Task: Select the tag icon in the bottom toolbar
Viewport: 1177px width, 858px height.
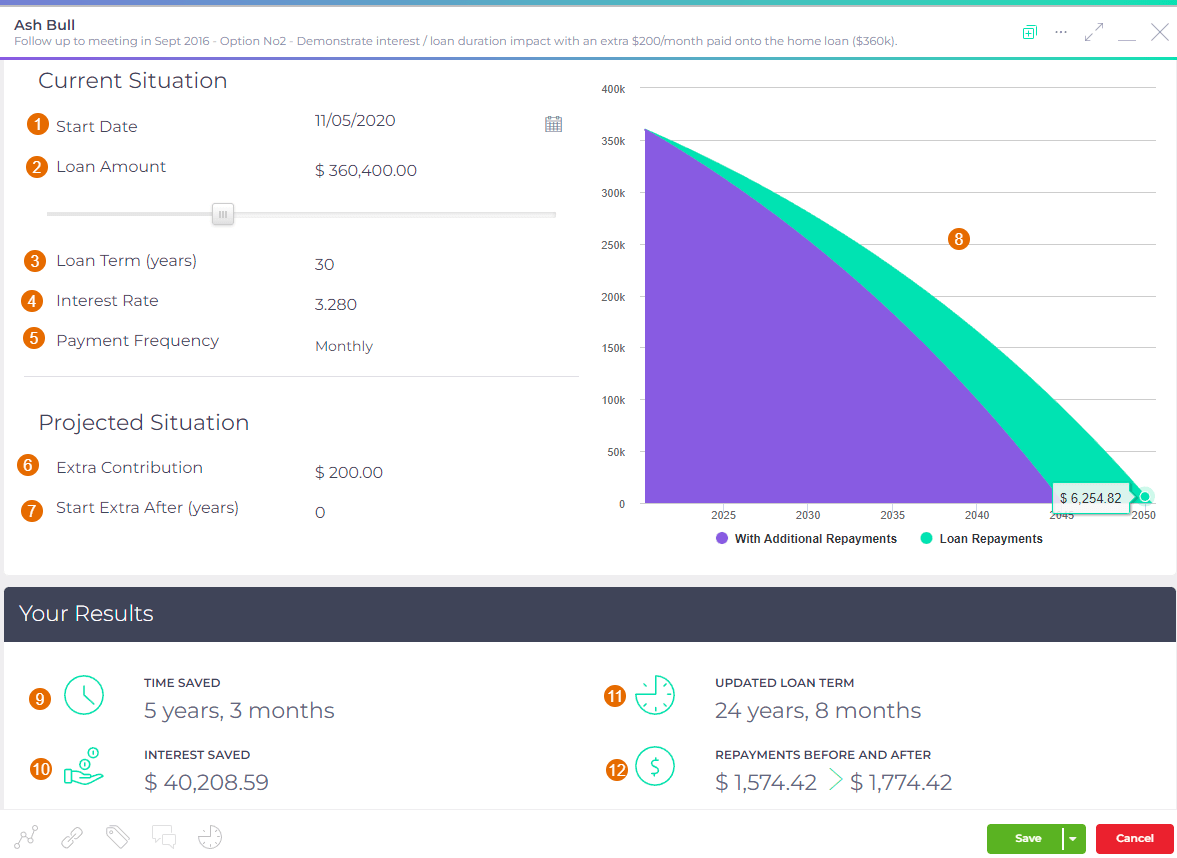Action: coord(117,837)
